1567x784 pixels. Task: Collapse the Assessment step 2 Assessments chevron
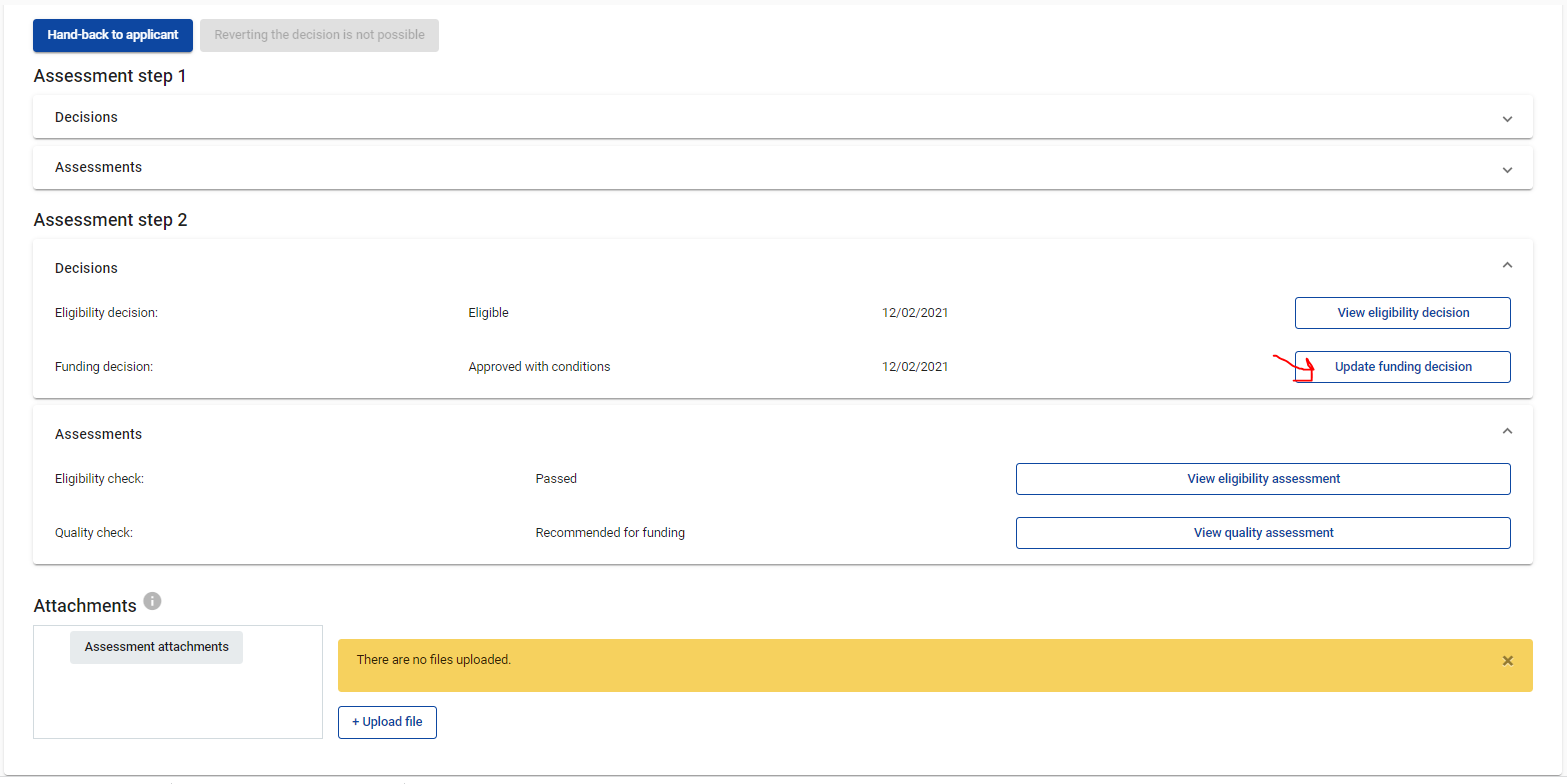[1507, 432]
